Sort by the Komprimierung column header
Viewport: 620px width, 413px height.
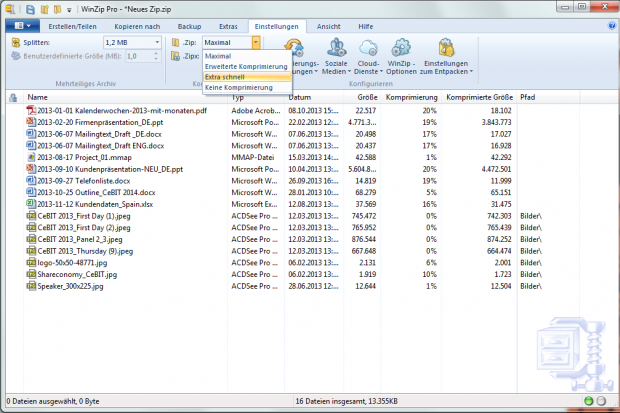412,97
